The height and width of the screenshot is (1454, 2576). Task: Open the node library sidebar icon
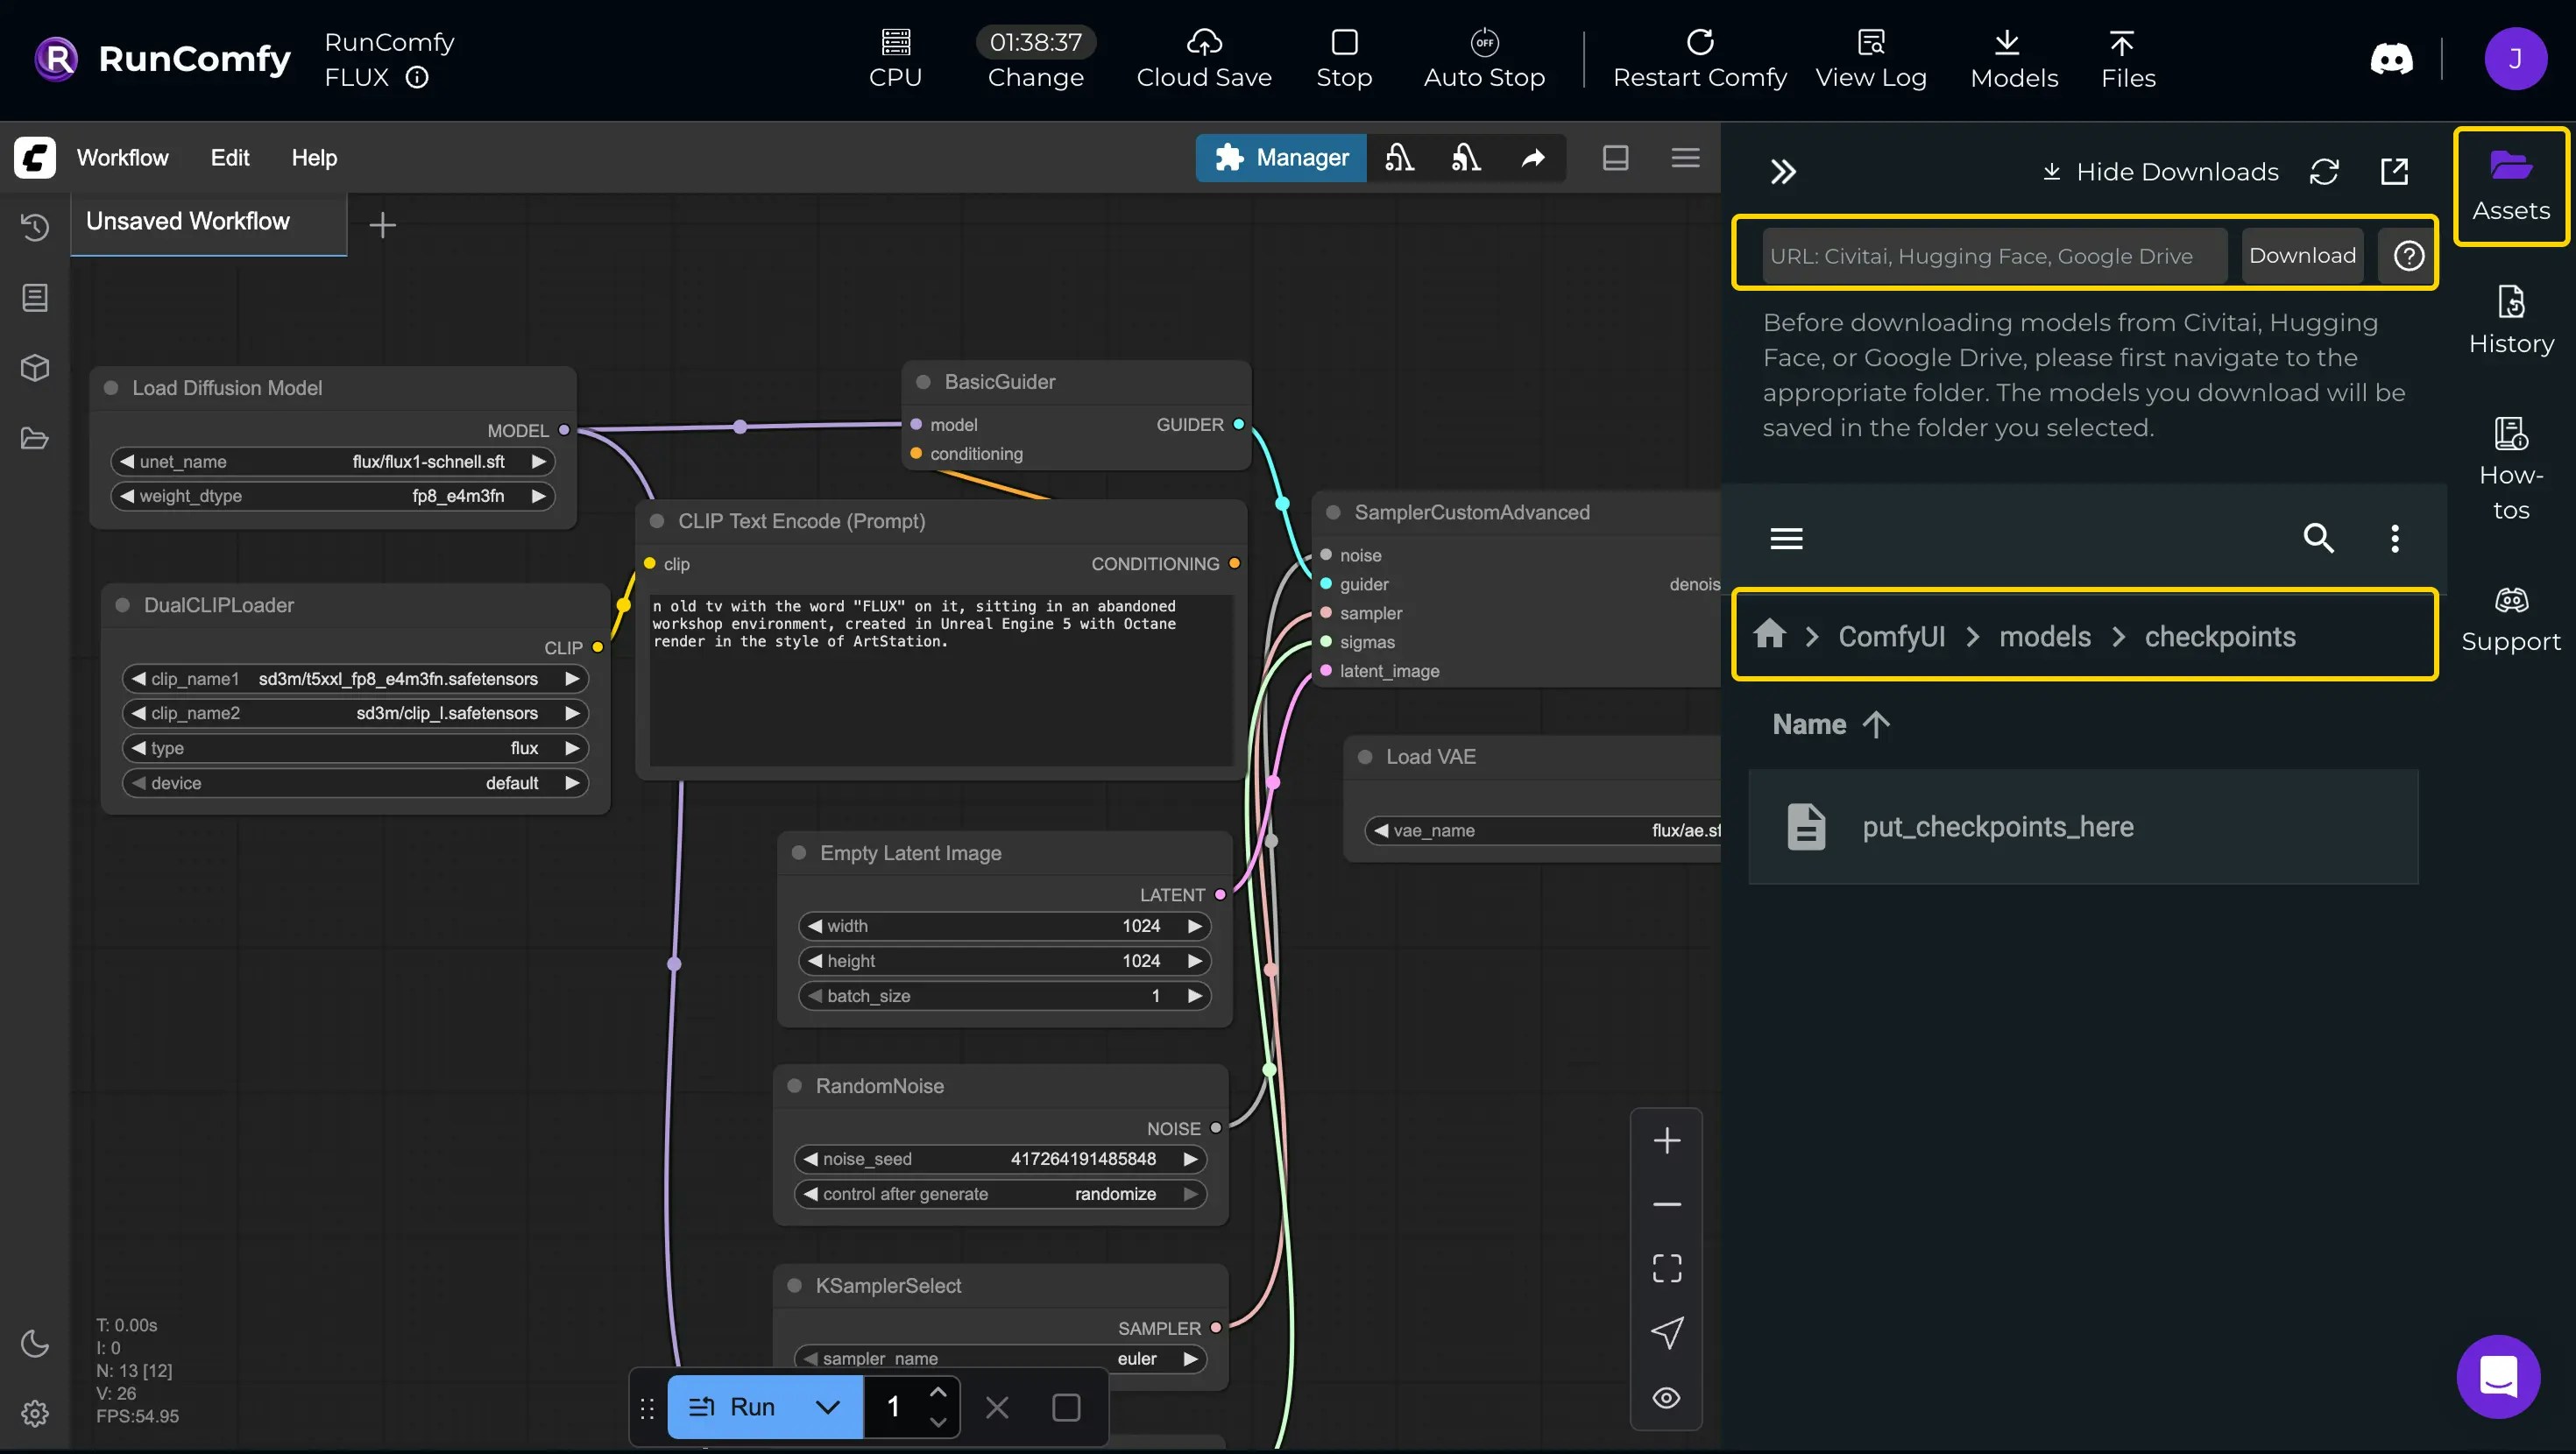tap(35, 298)
